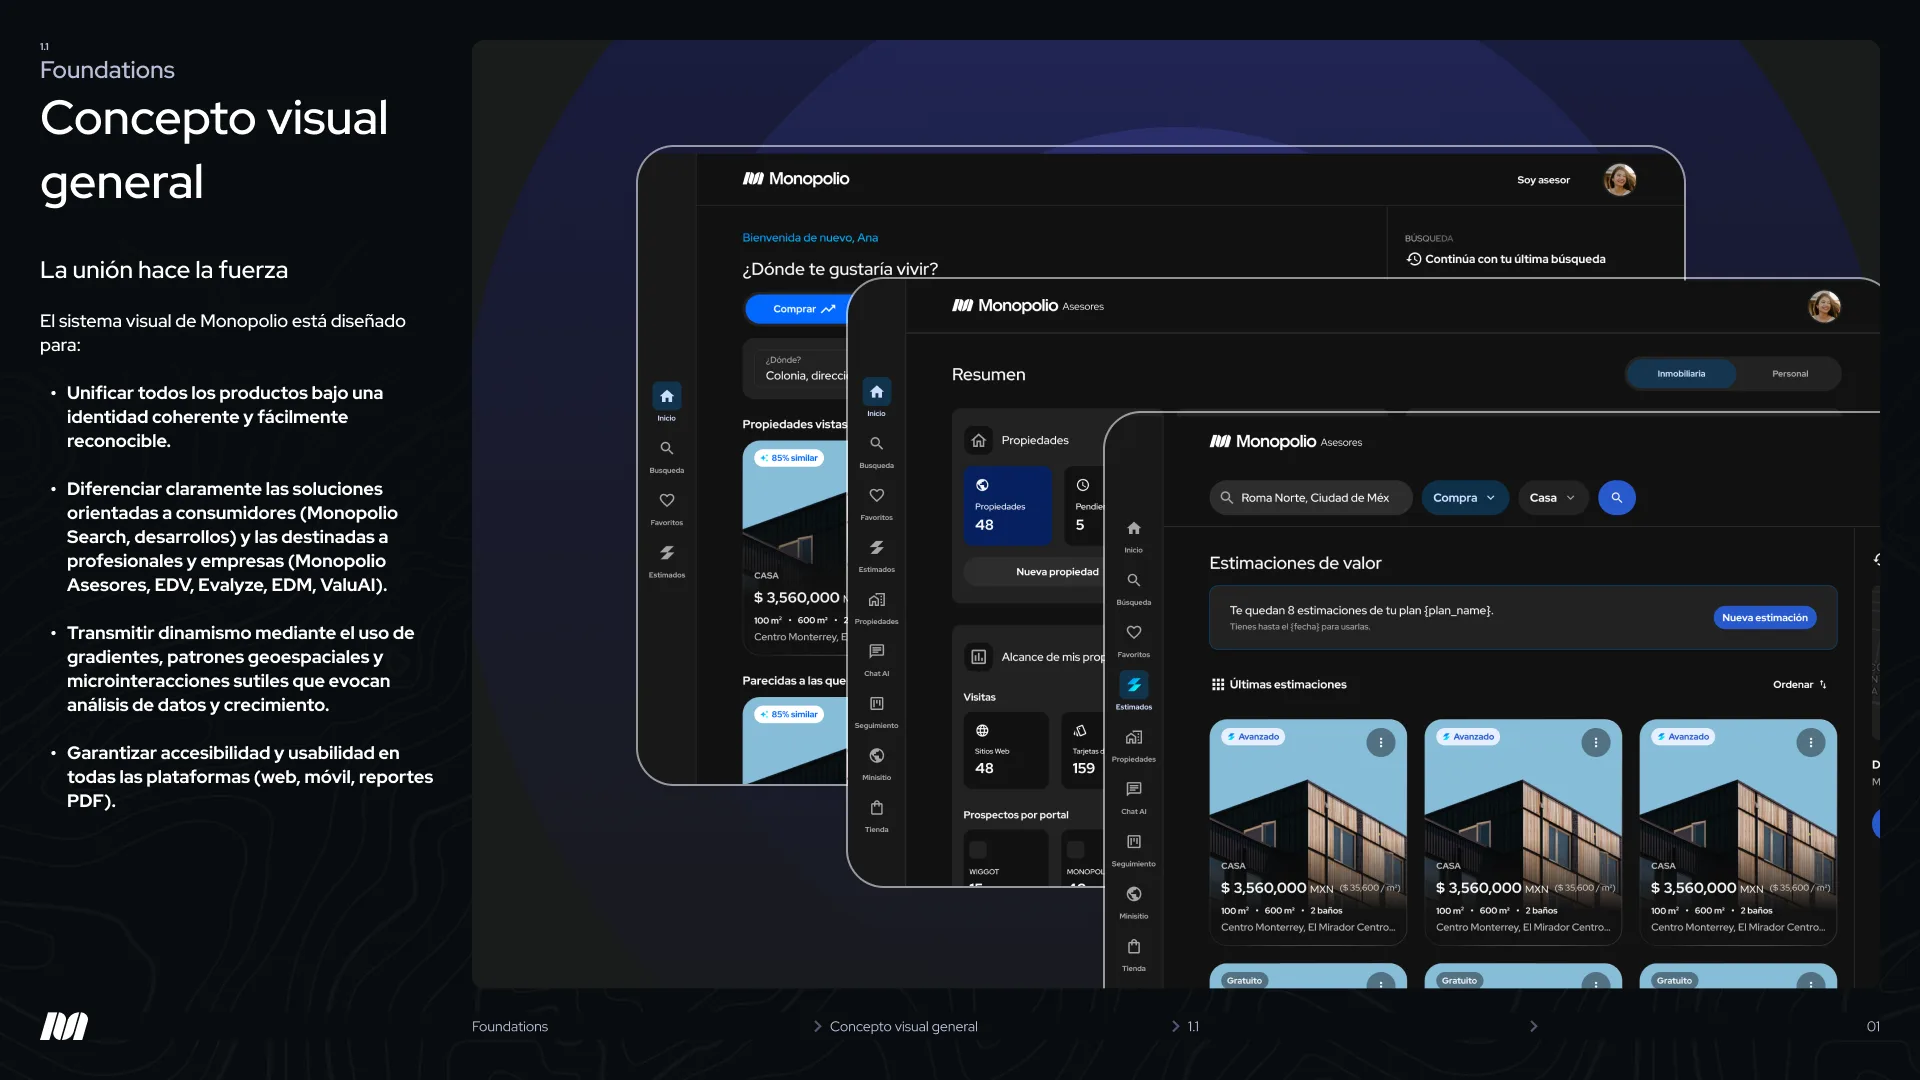Go to Seguimiento in the Resumen window sidebar

pos(876,711)
